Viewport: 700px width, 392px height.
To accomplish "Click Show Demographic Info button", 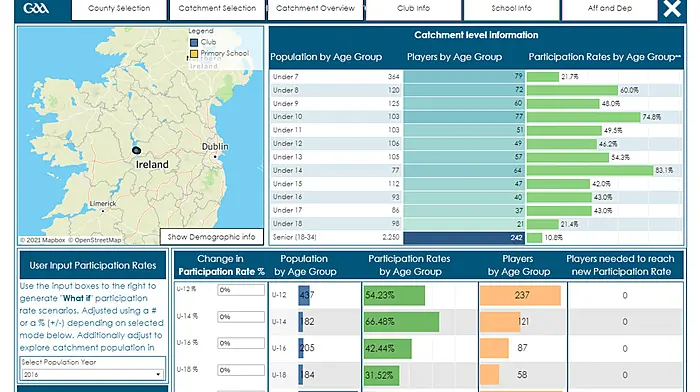I will (x=212, y=237).
